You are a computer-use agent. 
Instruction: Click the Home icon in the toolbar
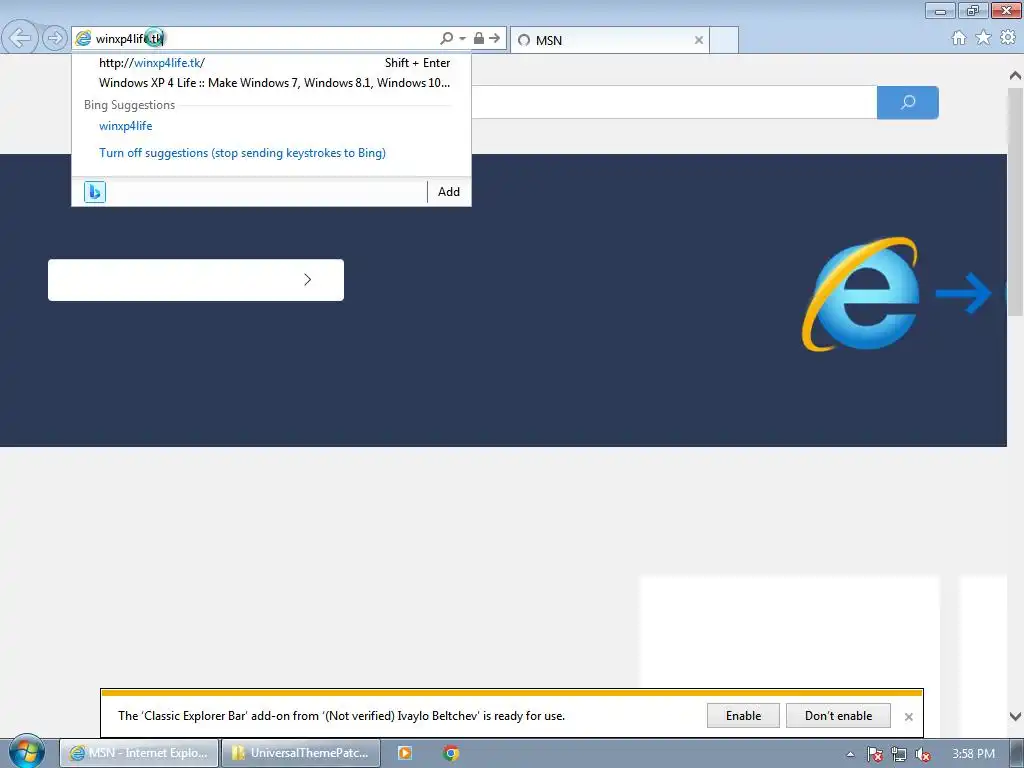(x=959, y=38)
